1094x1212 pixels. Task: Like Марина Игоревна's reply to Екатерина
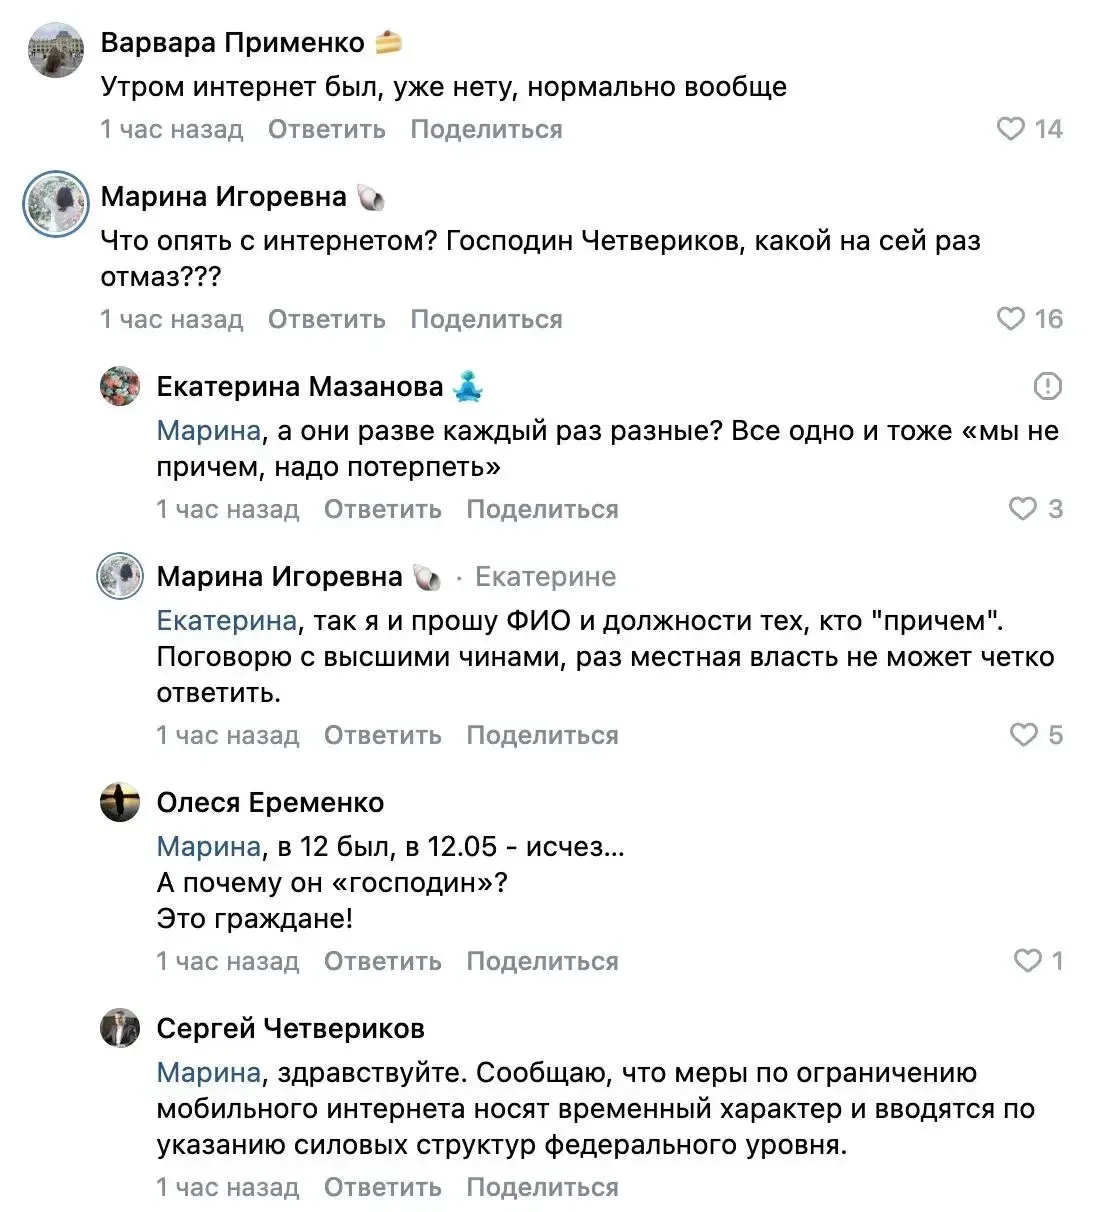pos(1023,735)
